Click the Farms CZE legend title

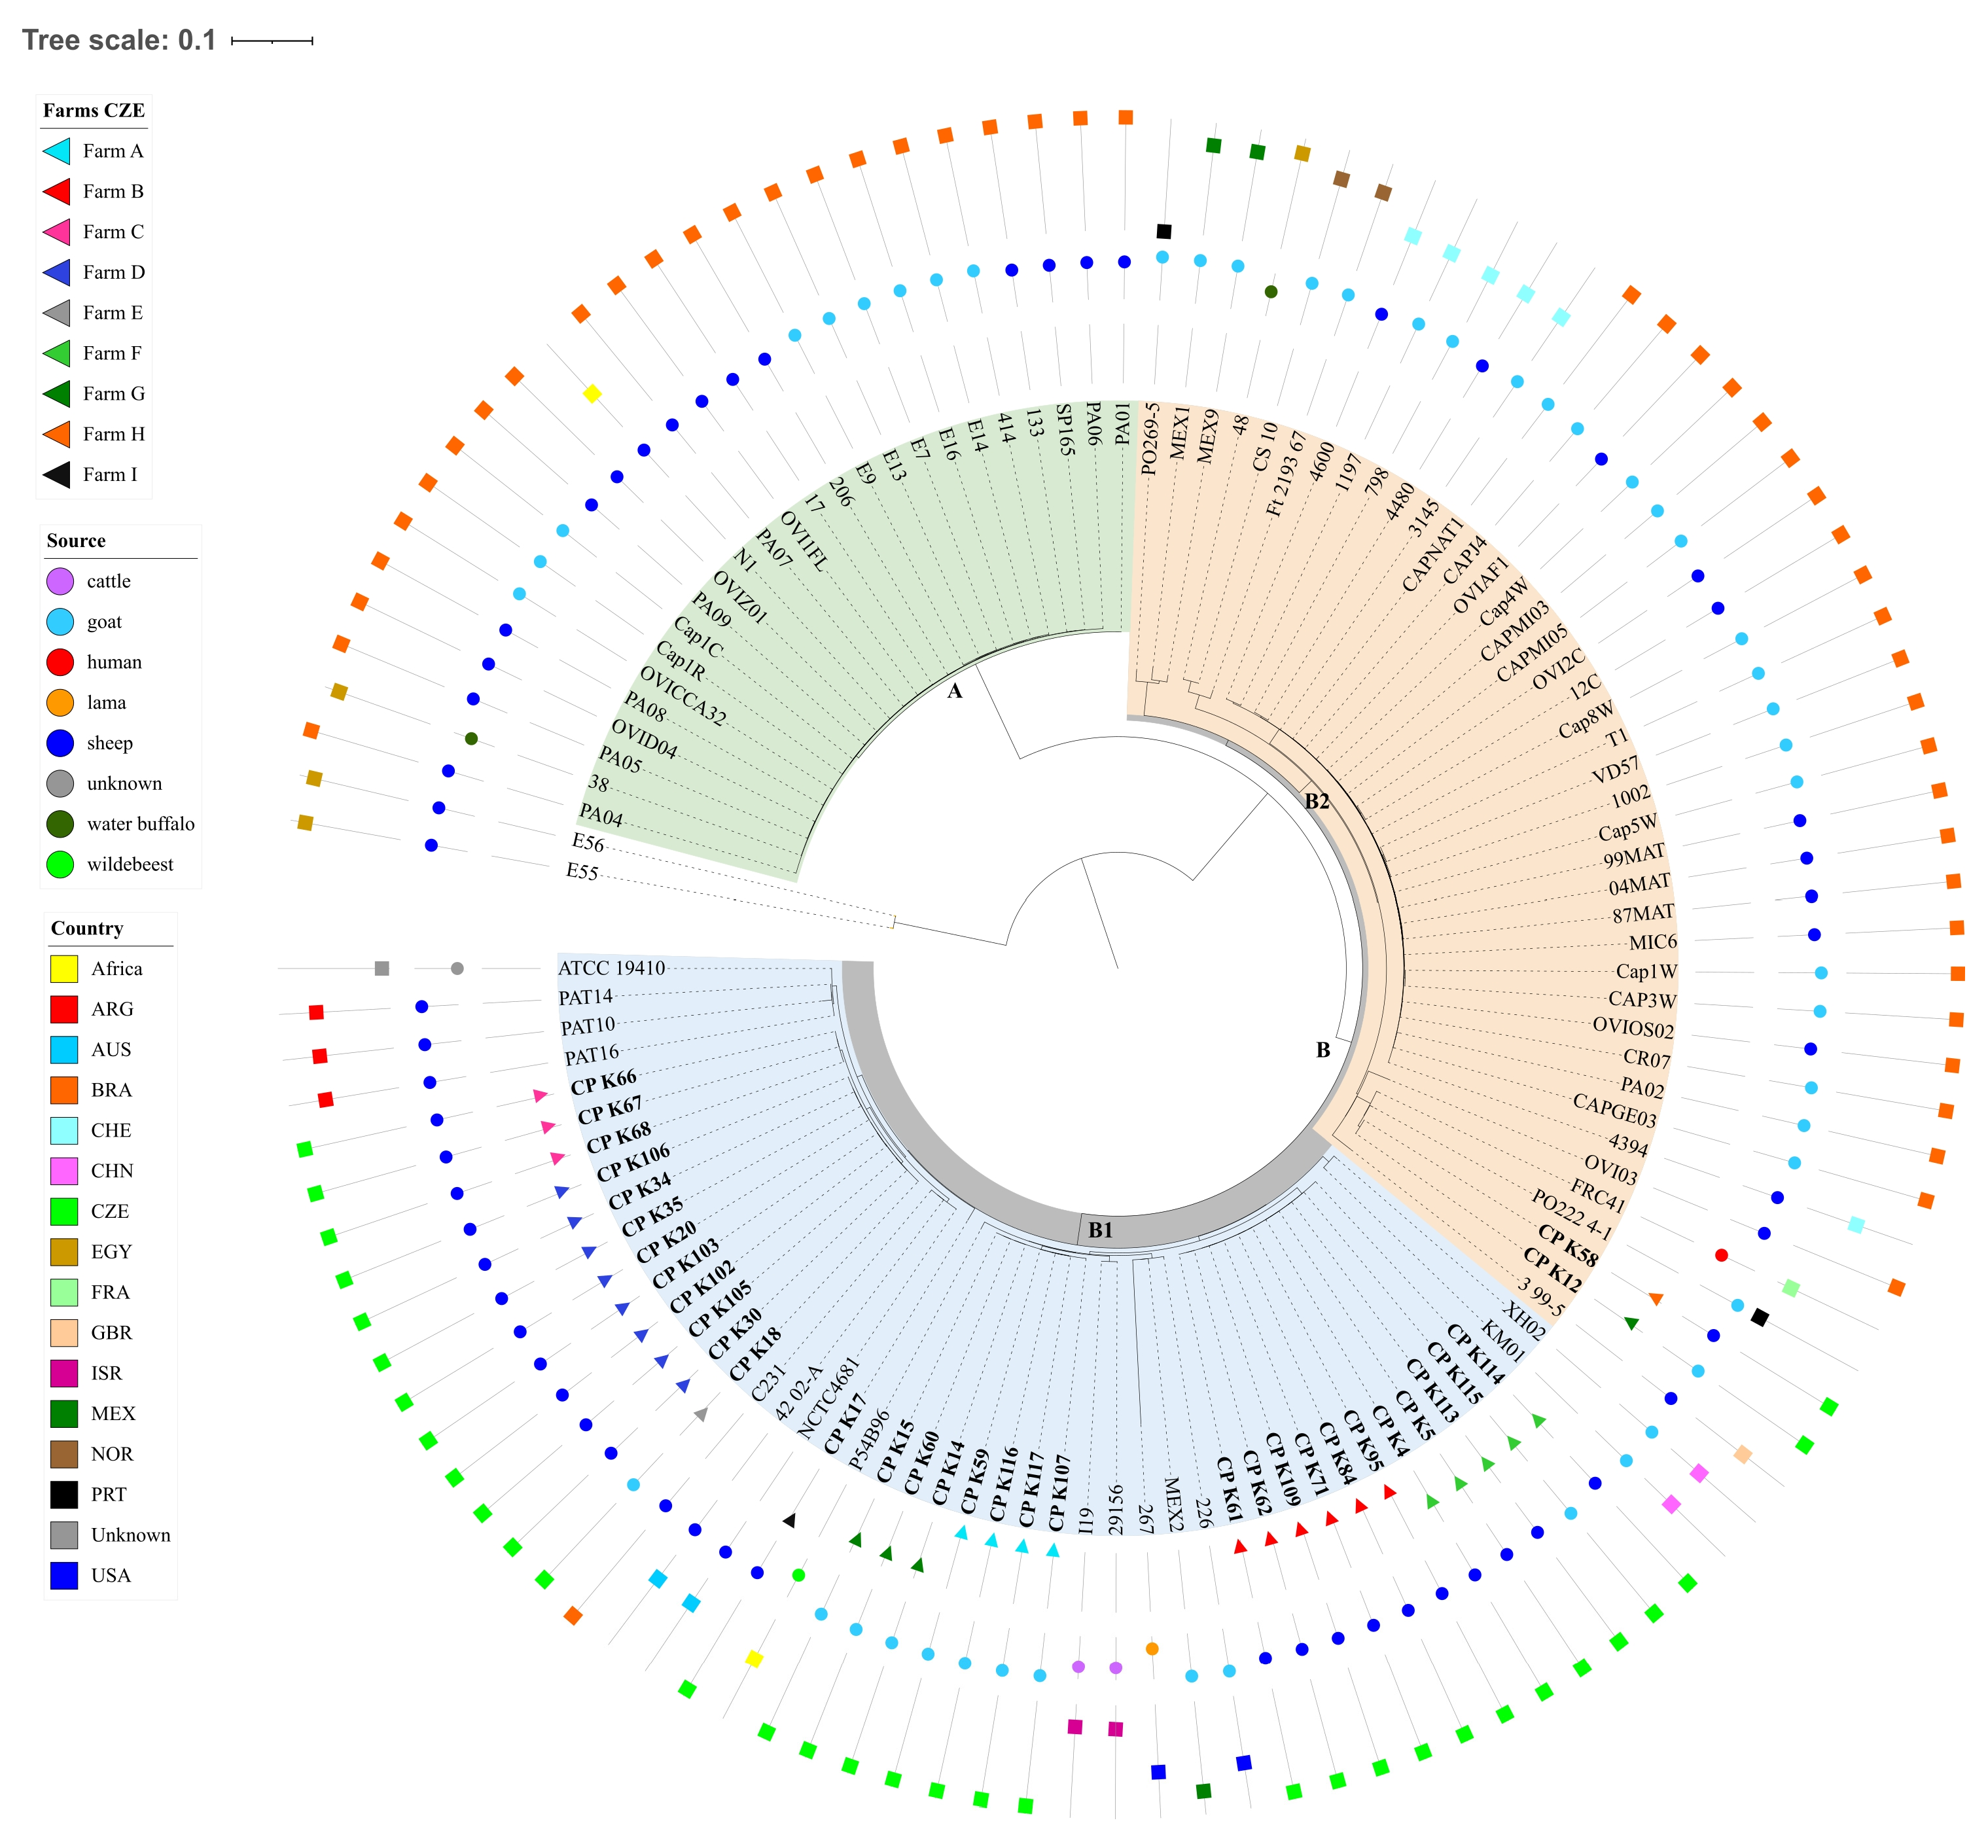click(x=94, y=110)
